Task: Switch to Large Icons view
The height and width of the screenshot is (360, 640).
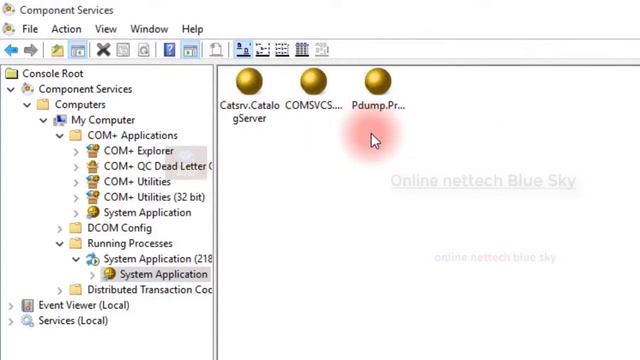Action: click(243, 50)
